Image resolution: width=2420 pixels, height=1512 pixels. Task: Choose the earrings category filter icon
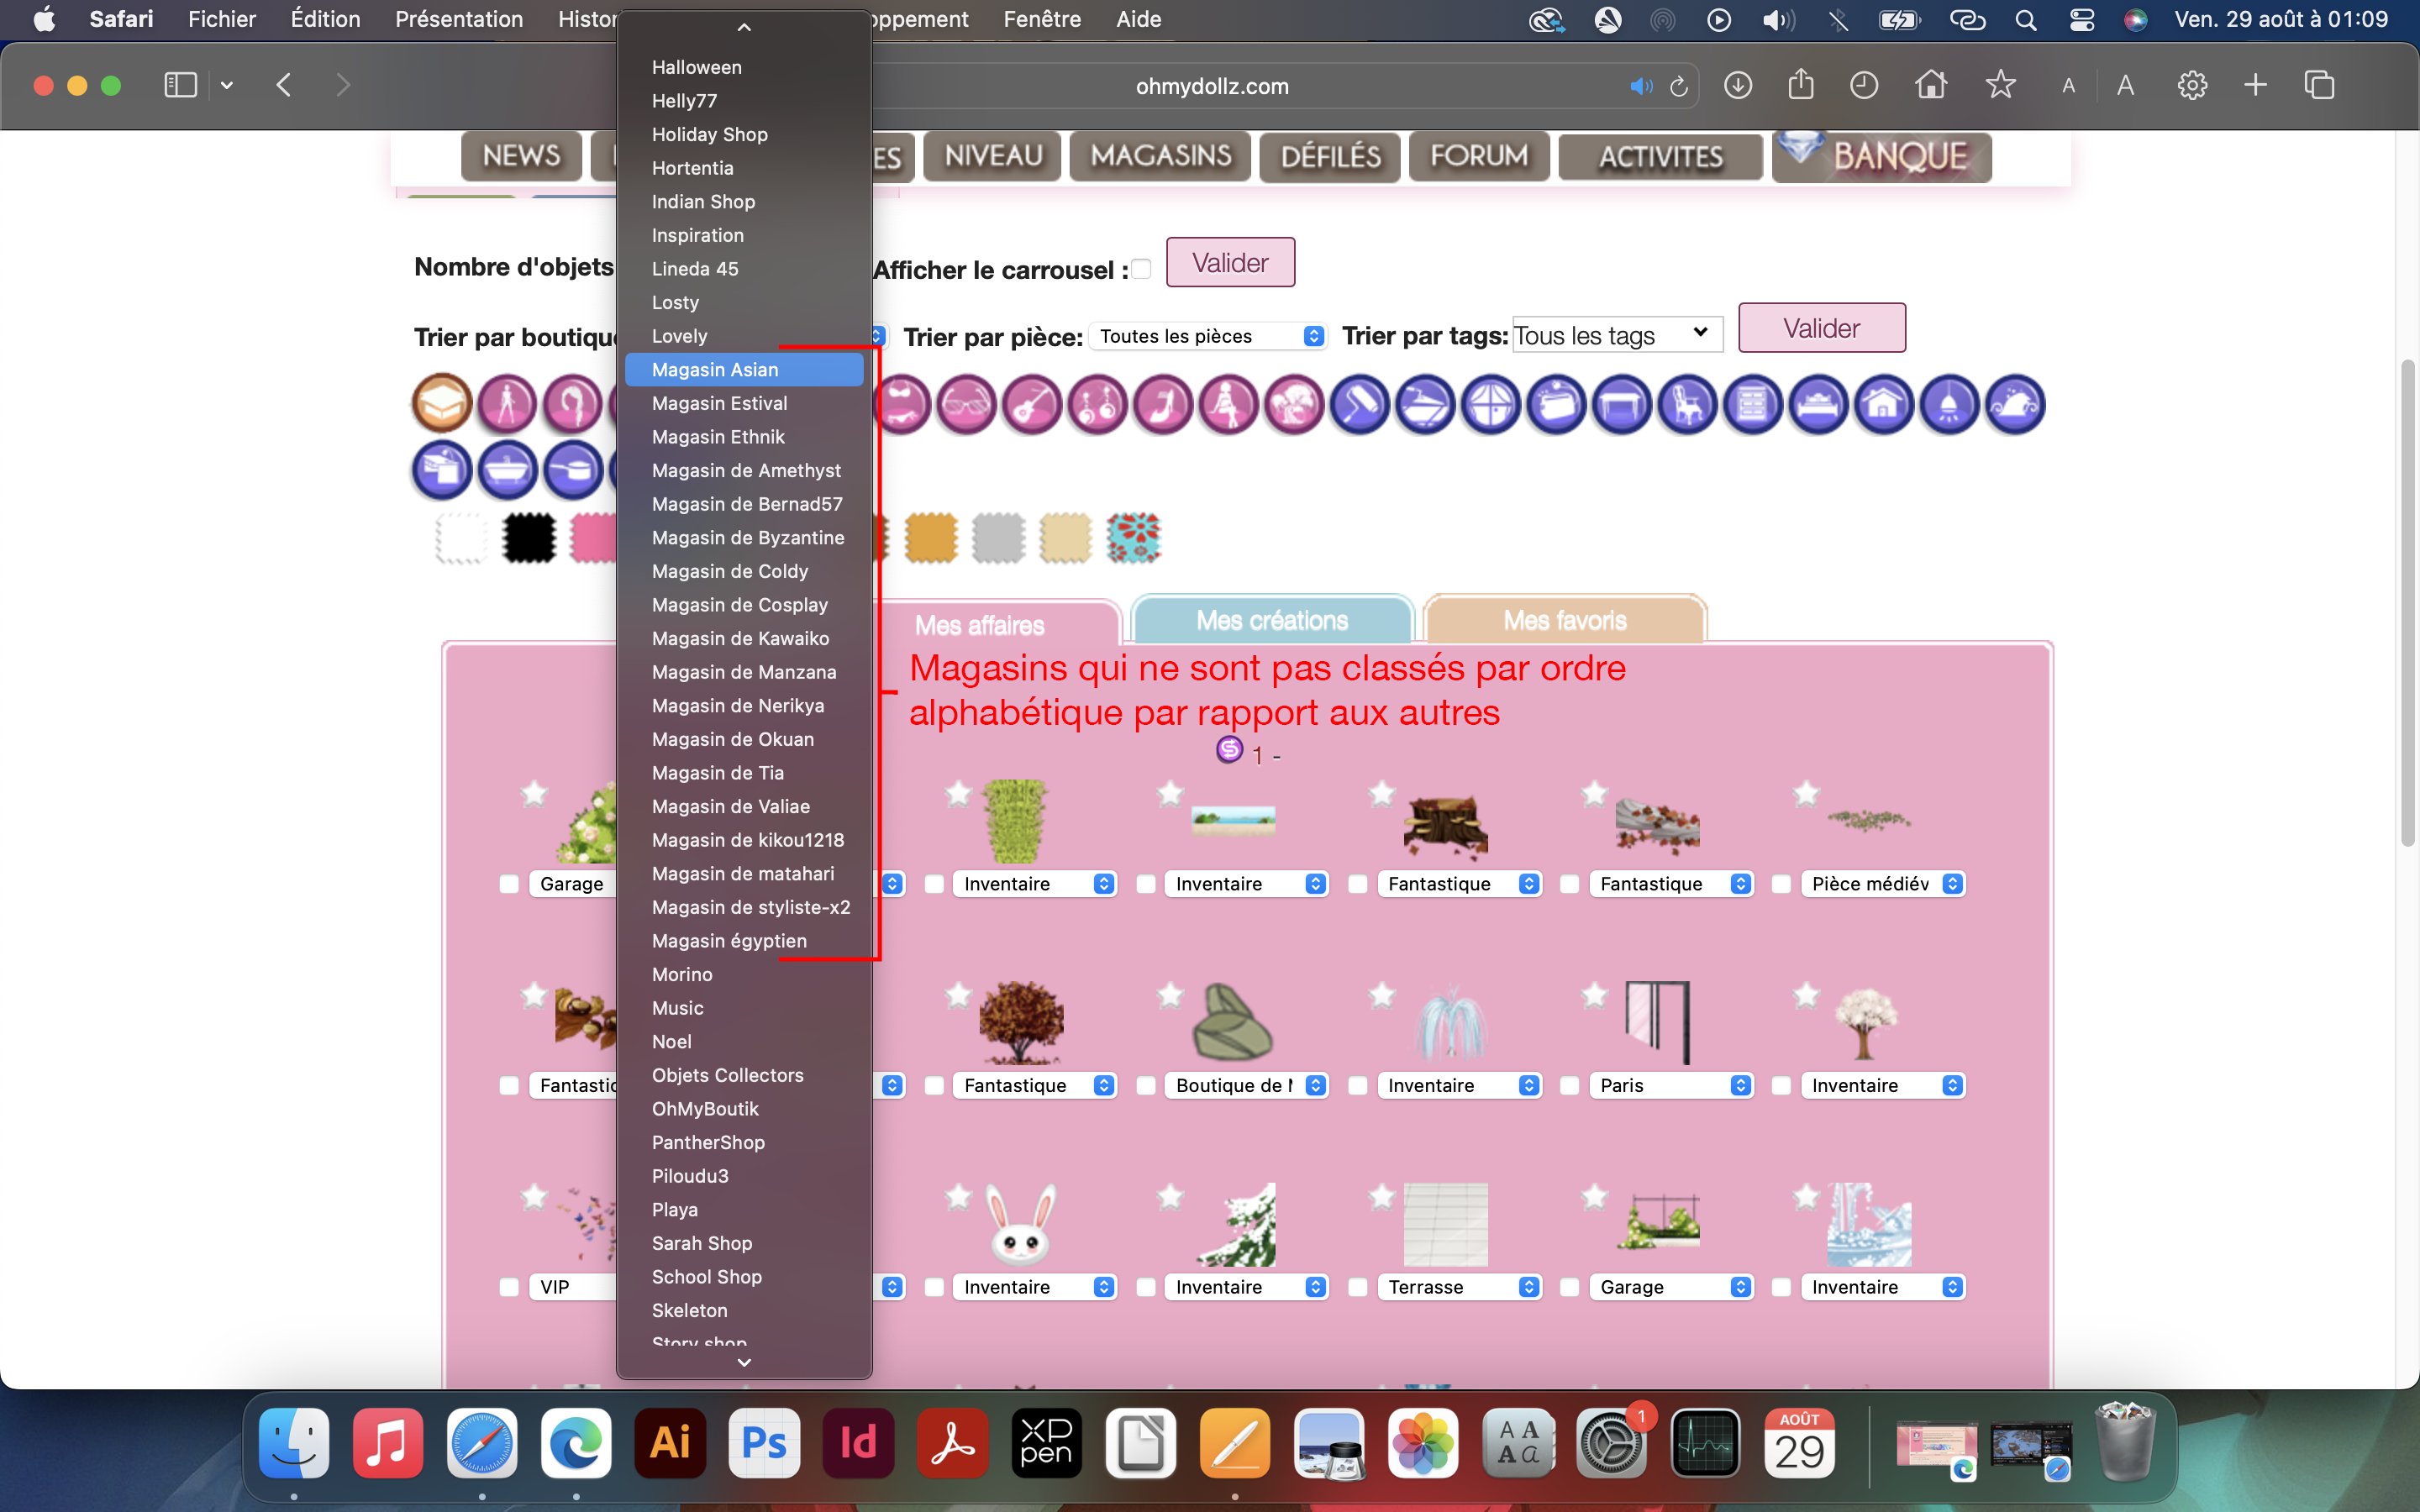click(1098, 405)
